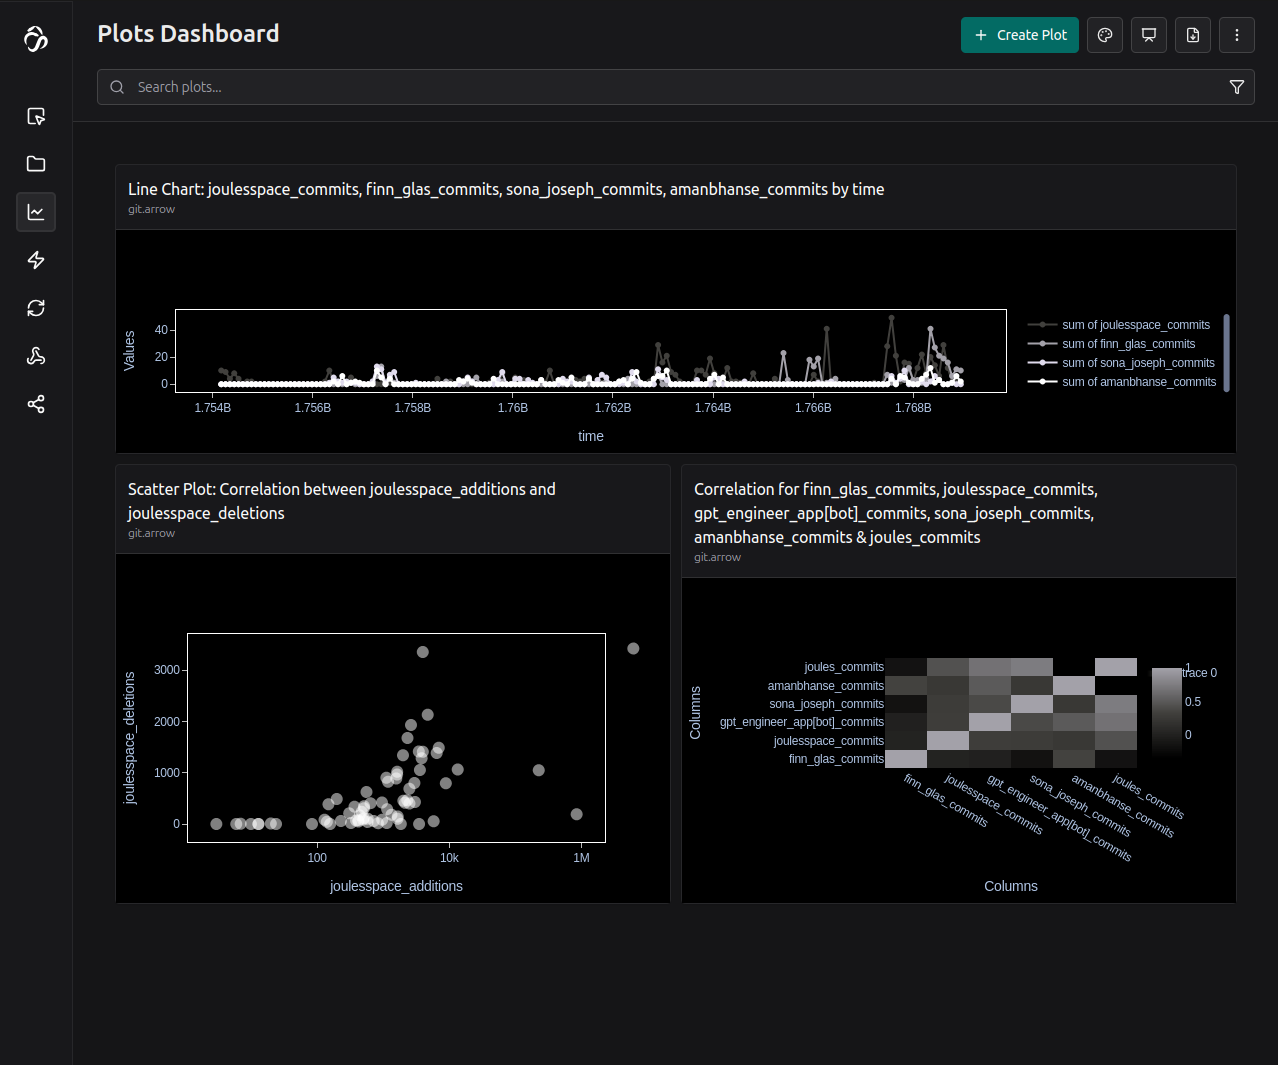Open the webhook icon in the sidebar
This screenshot has width=1278, height=1065.
(36, 356)
